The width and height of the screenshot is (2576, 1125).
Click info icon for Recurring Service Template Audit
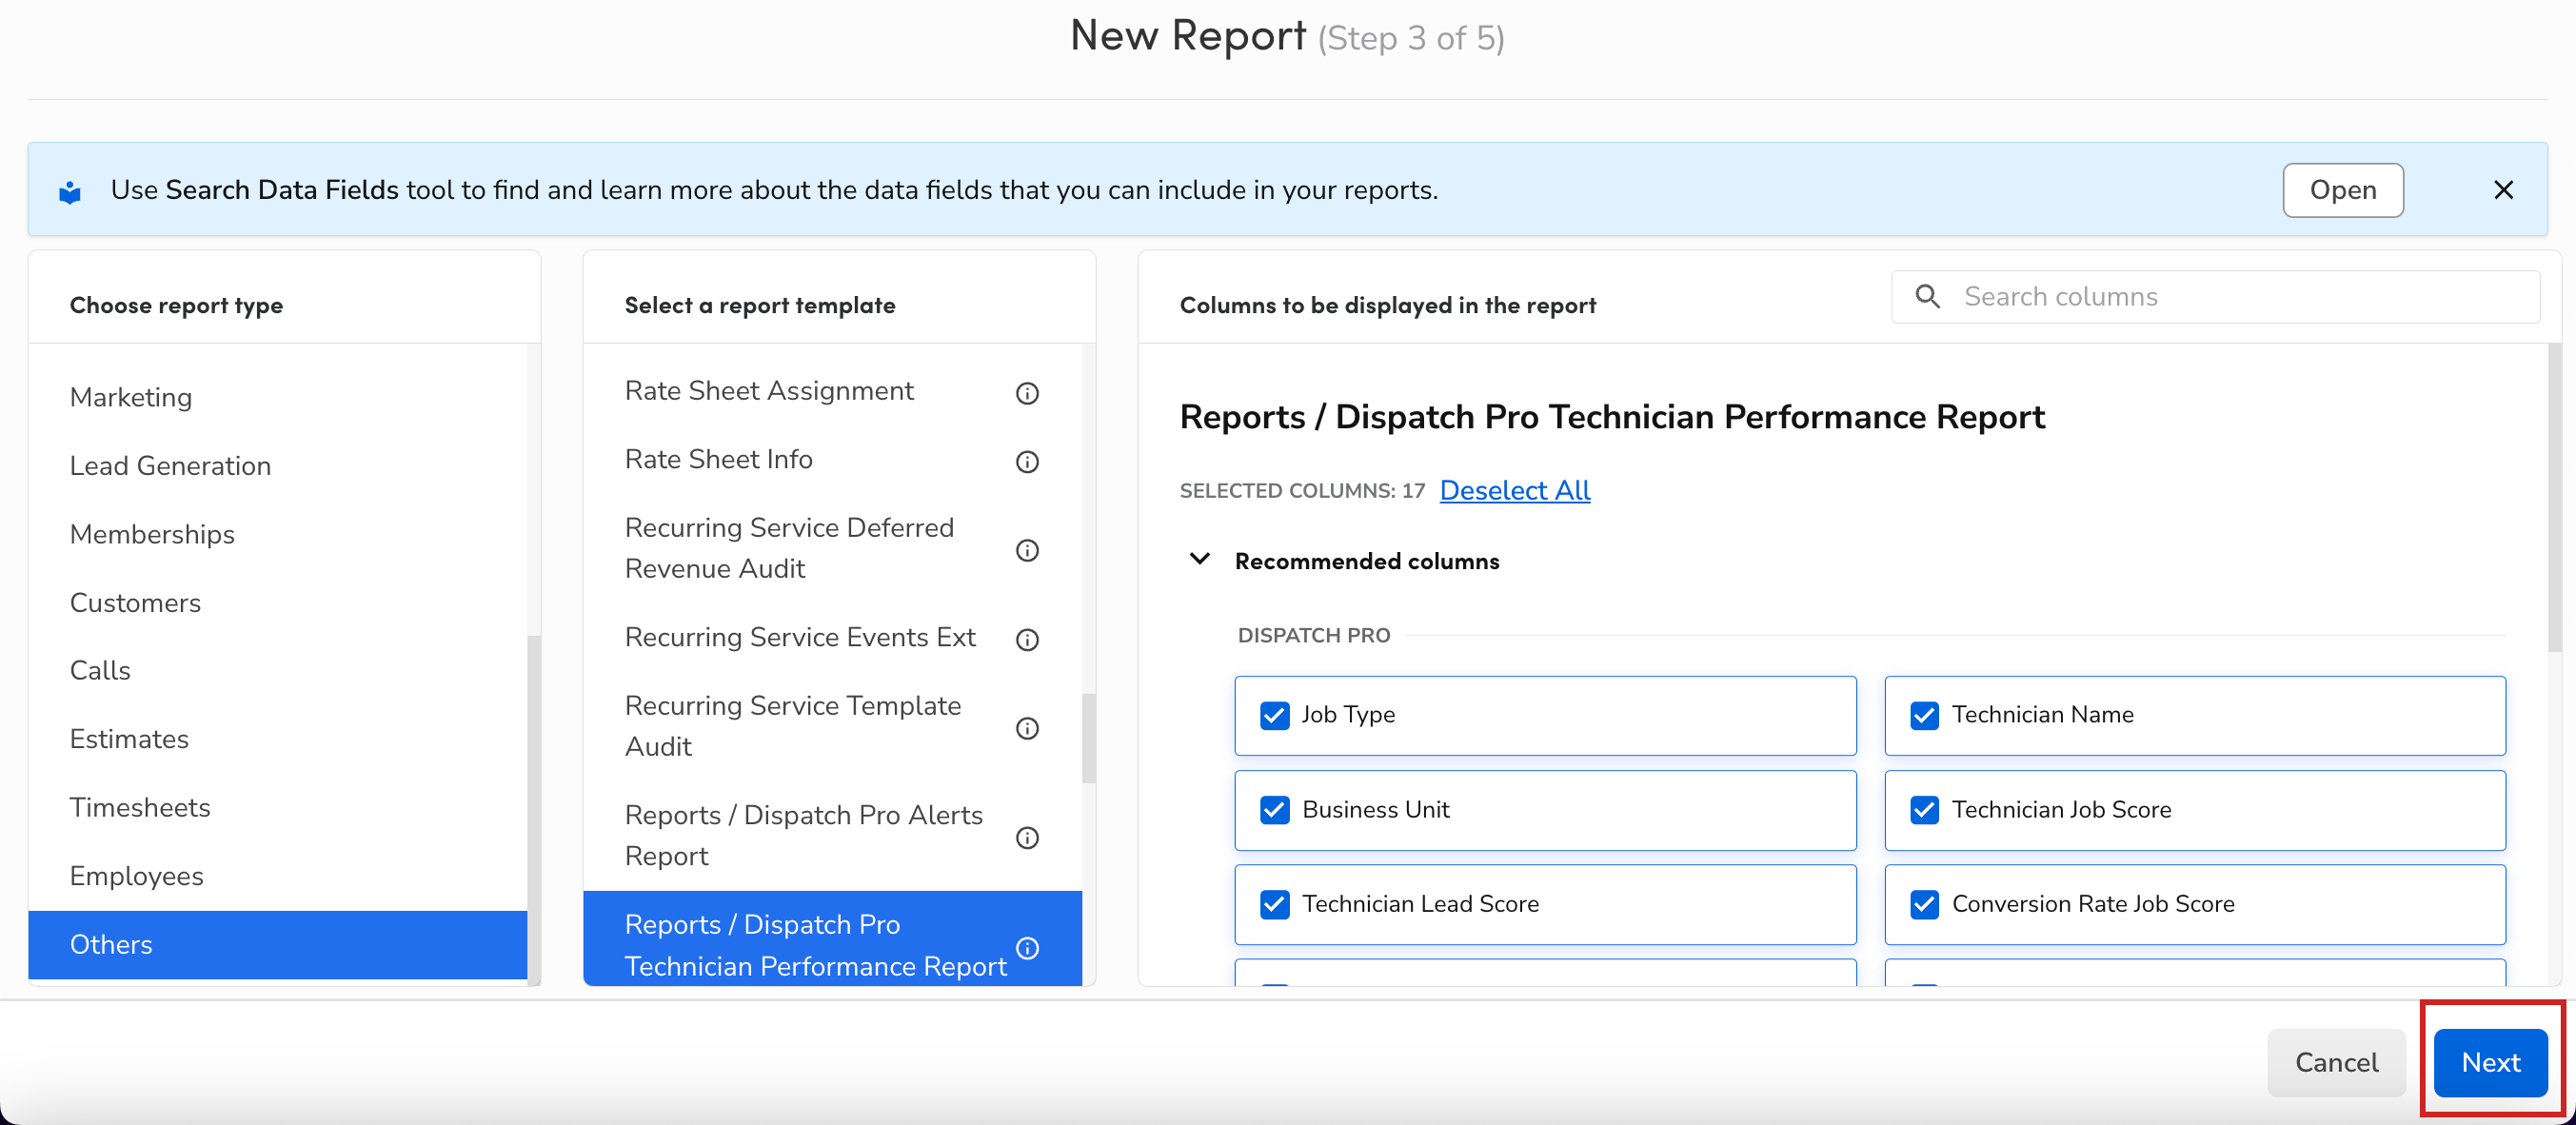1027,728
